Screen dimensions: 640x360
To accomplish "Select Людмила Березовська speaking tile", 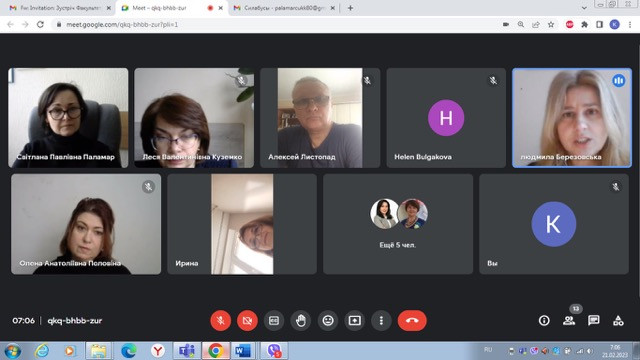I will click(x=572, y=118).
